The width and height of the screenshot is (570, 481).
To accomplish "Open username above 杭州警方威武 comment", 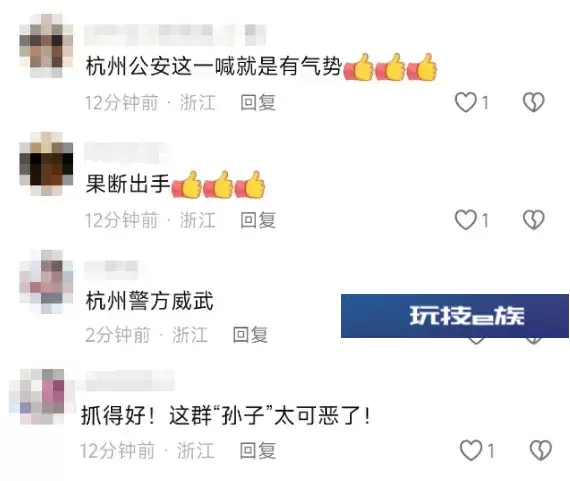I will 111,270.
